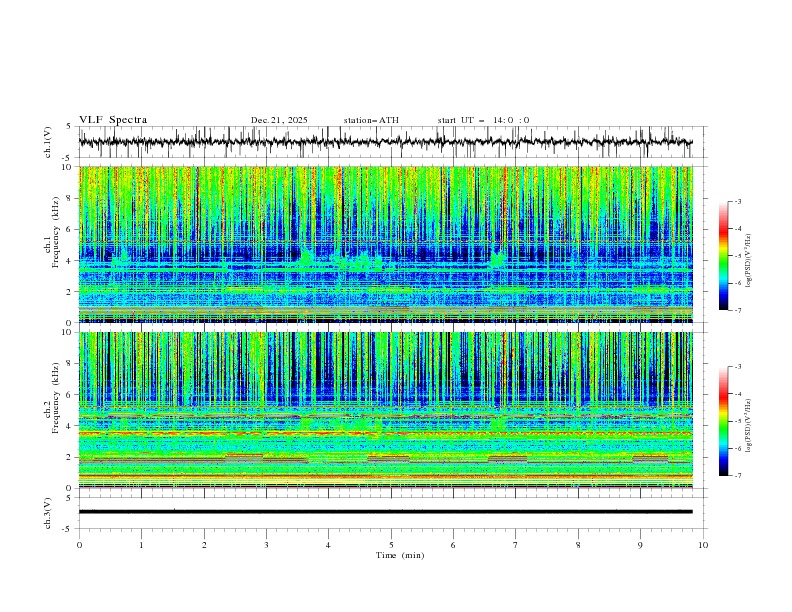Viewport: 792px width, 612px height.
Task: Click inside the ch.2 spectrogram panel
Action: click(x=385, y=410)
